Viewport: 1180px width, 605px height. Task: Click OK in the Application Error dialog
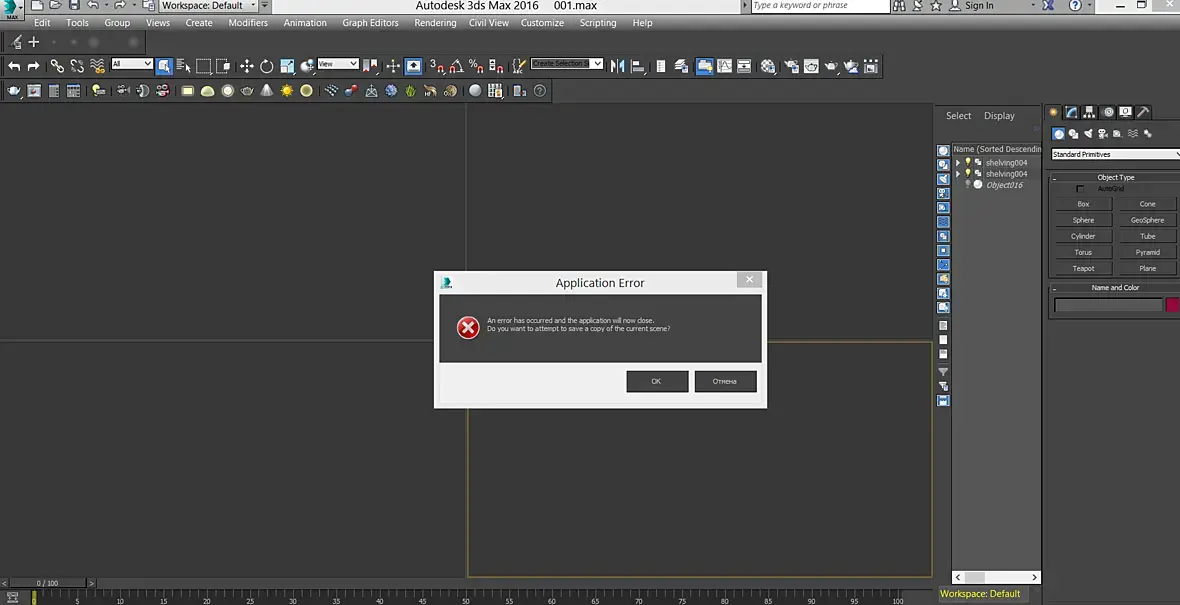(657, 382)
